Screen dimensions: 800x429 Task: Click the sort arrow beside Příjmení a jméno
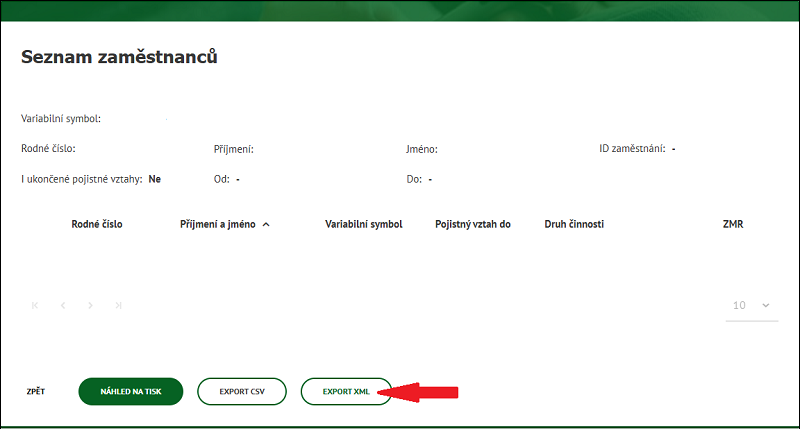266,225
